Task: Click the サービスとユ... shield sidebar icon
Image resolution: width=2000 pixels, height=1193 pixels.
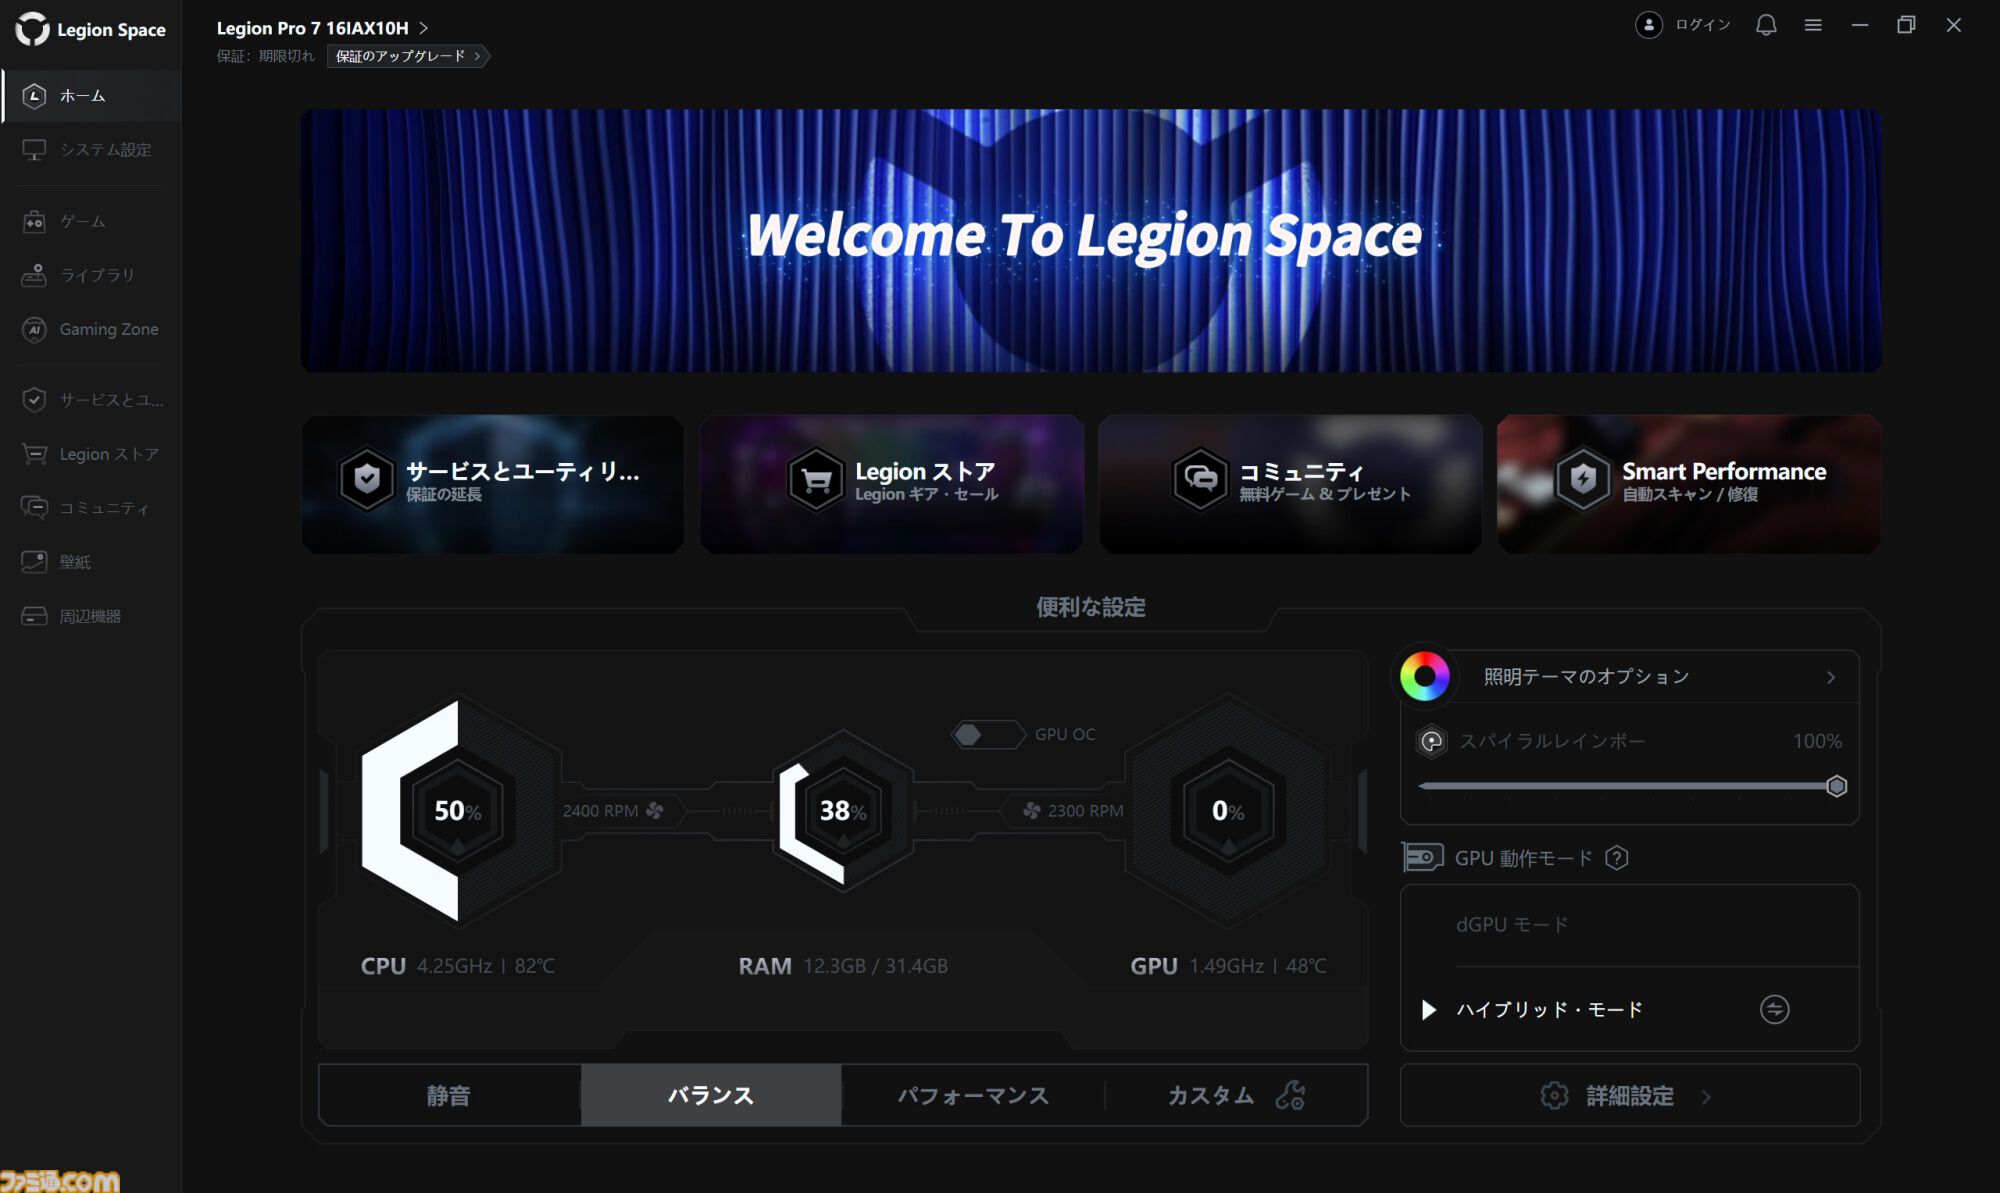Action: coord(34,400)
